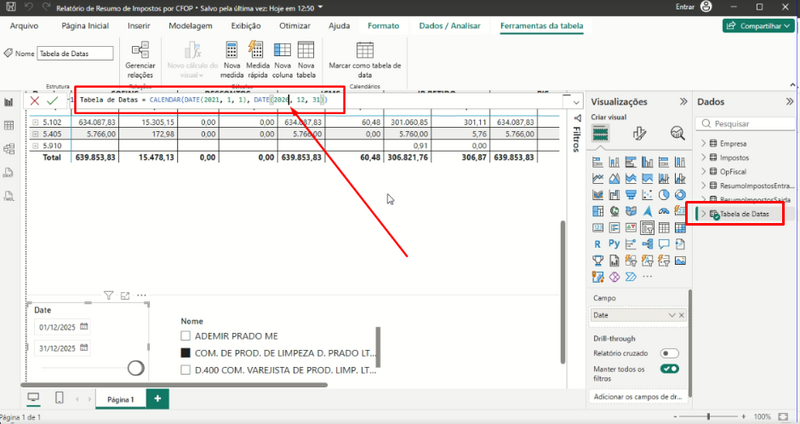Collapse the Visualizações pane
The image size is (800, 424).
coord(683,102)
